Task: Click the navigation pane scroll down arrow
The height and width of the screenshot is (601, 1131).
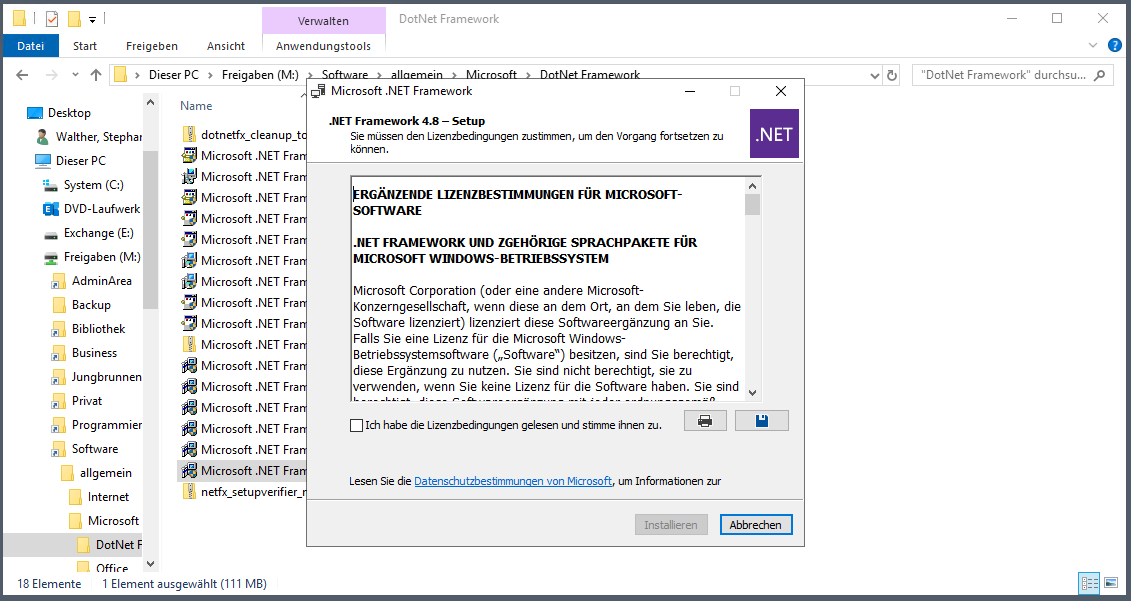Action: (150, 564)
